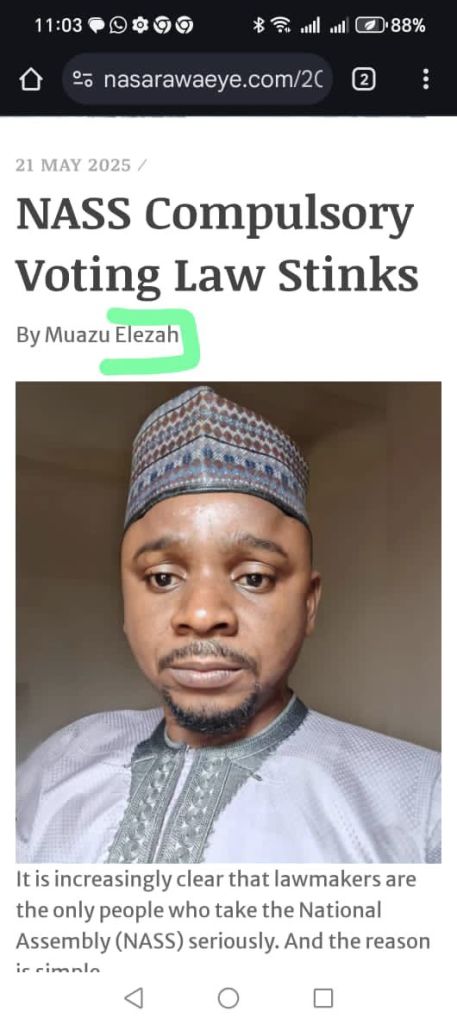Open site info icon in address bar

[82, 80]
